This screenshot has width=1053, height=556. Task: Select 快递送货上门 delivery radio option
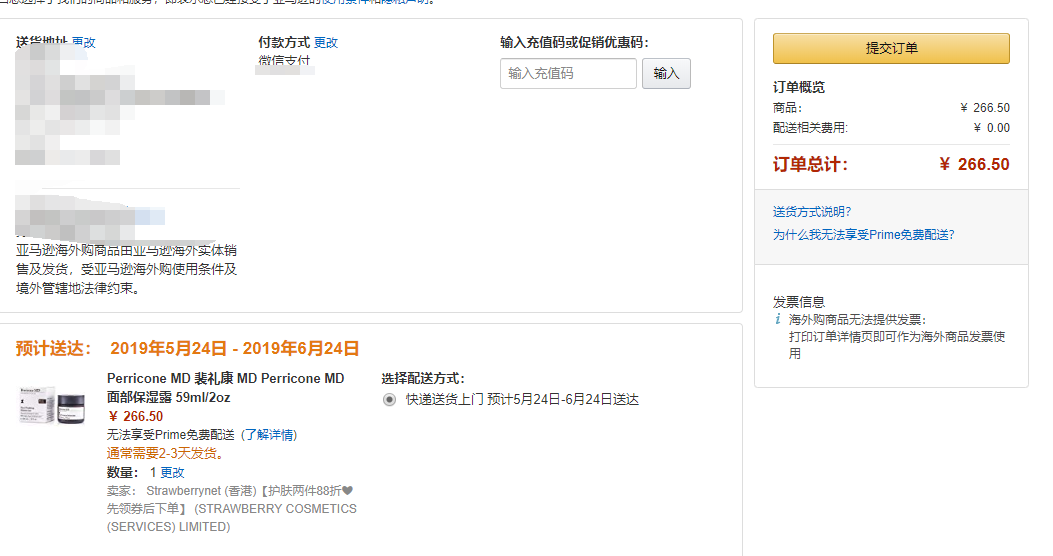pyautogui.click(x=389, y=400)
